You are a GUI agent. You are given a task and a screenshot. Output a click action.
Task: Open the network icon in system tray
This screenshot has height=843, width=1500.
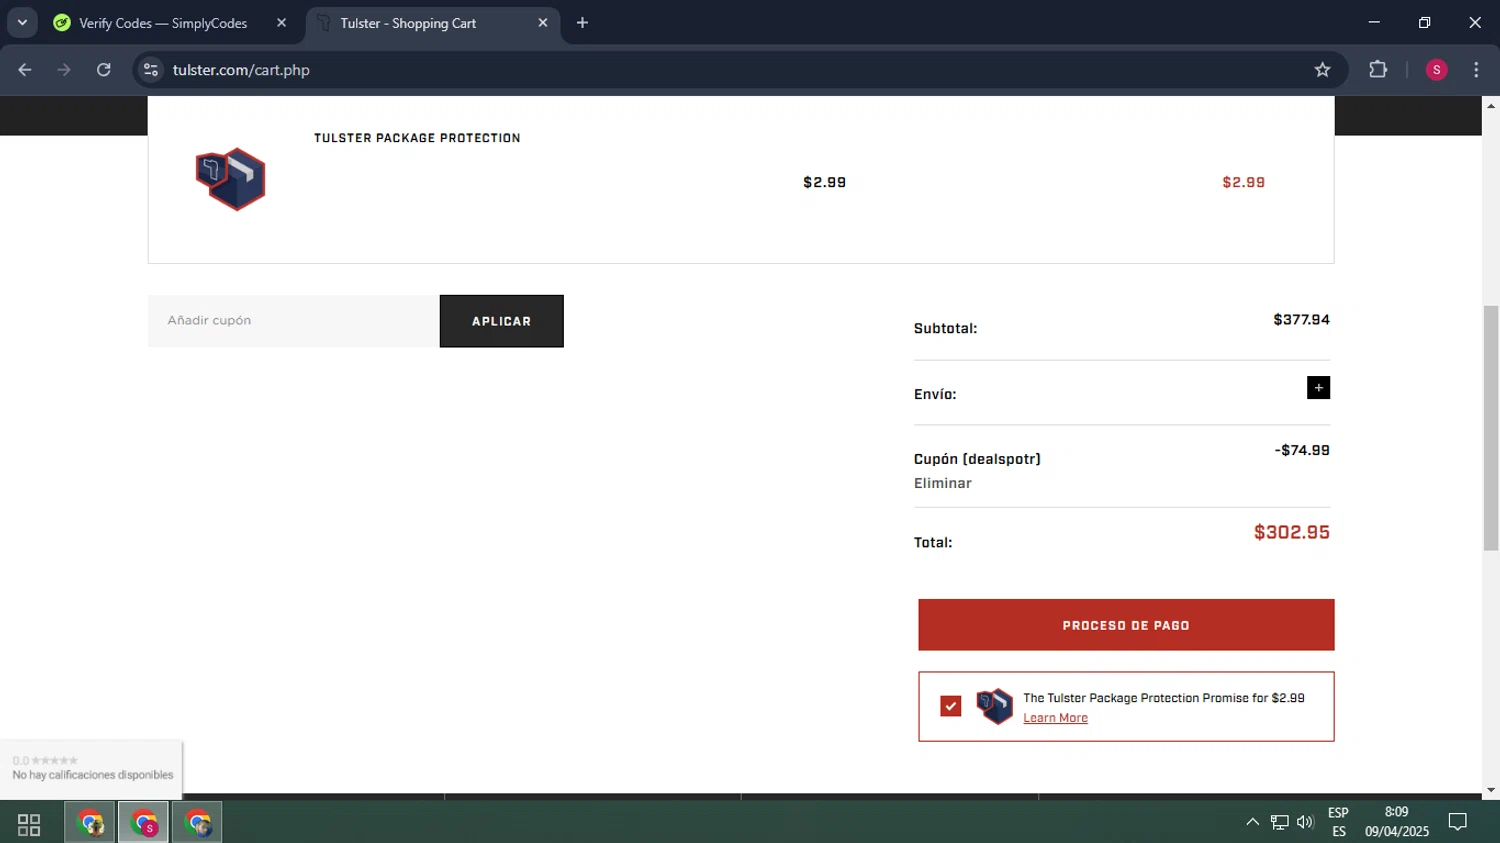click(x=1279, y=822)
